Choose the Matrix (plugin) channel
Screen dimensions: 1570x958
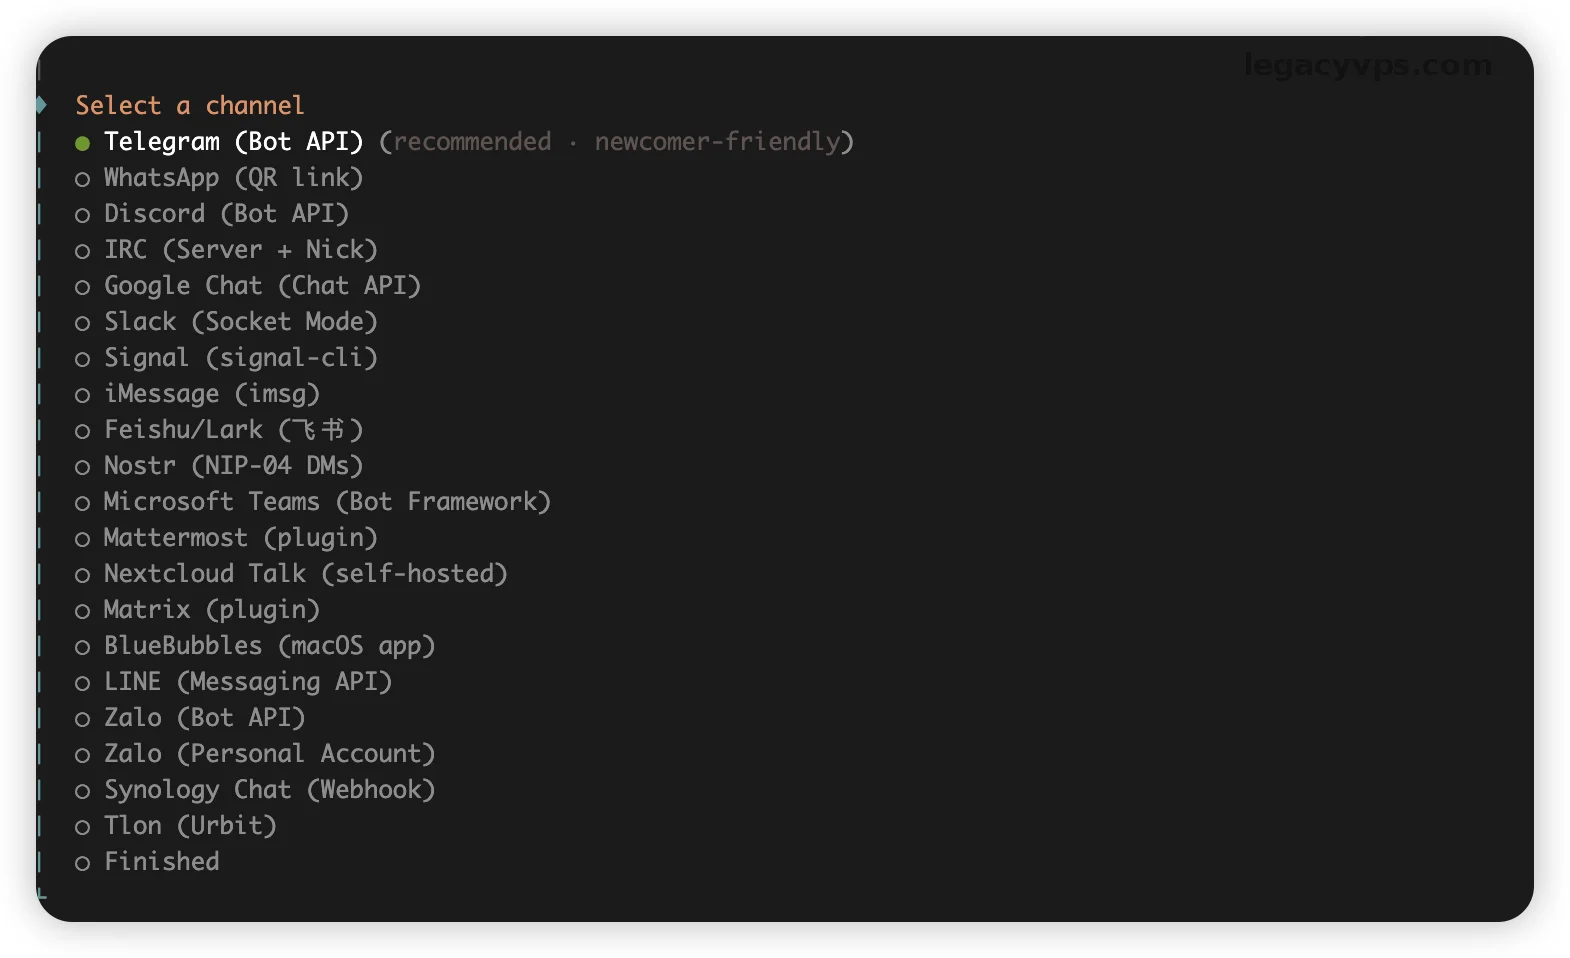point(211,610)
